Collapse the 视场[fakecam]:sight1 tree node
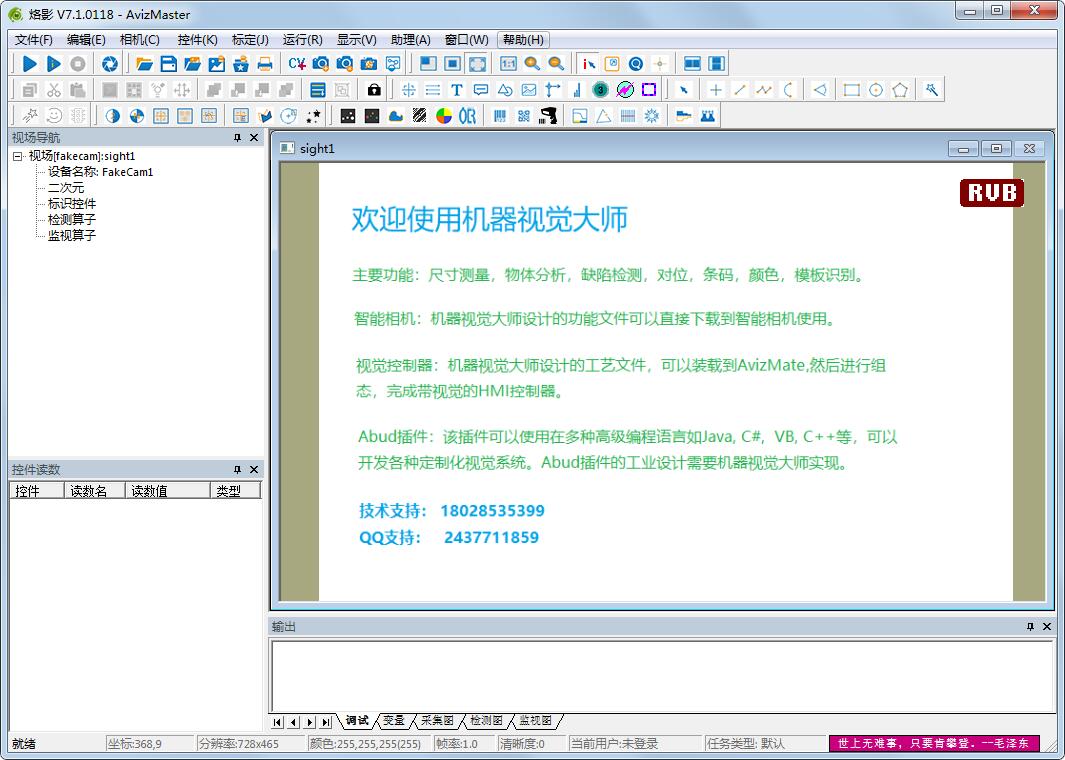 (18, 156)
